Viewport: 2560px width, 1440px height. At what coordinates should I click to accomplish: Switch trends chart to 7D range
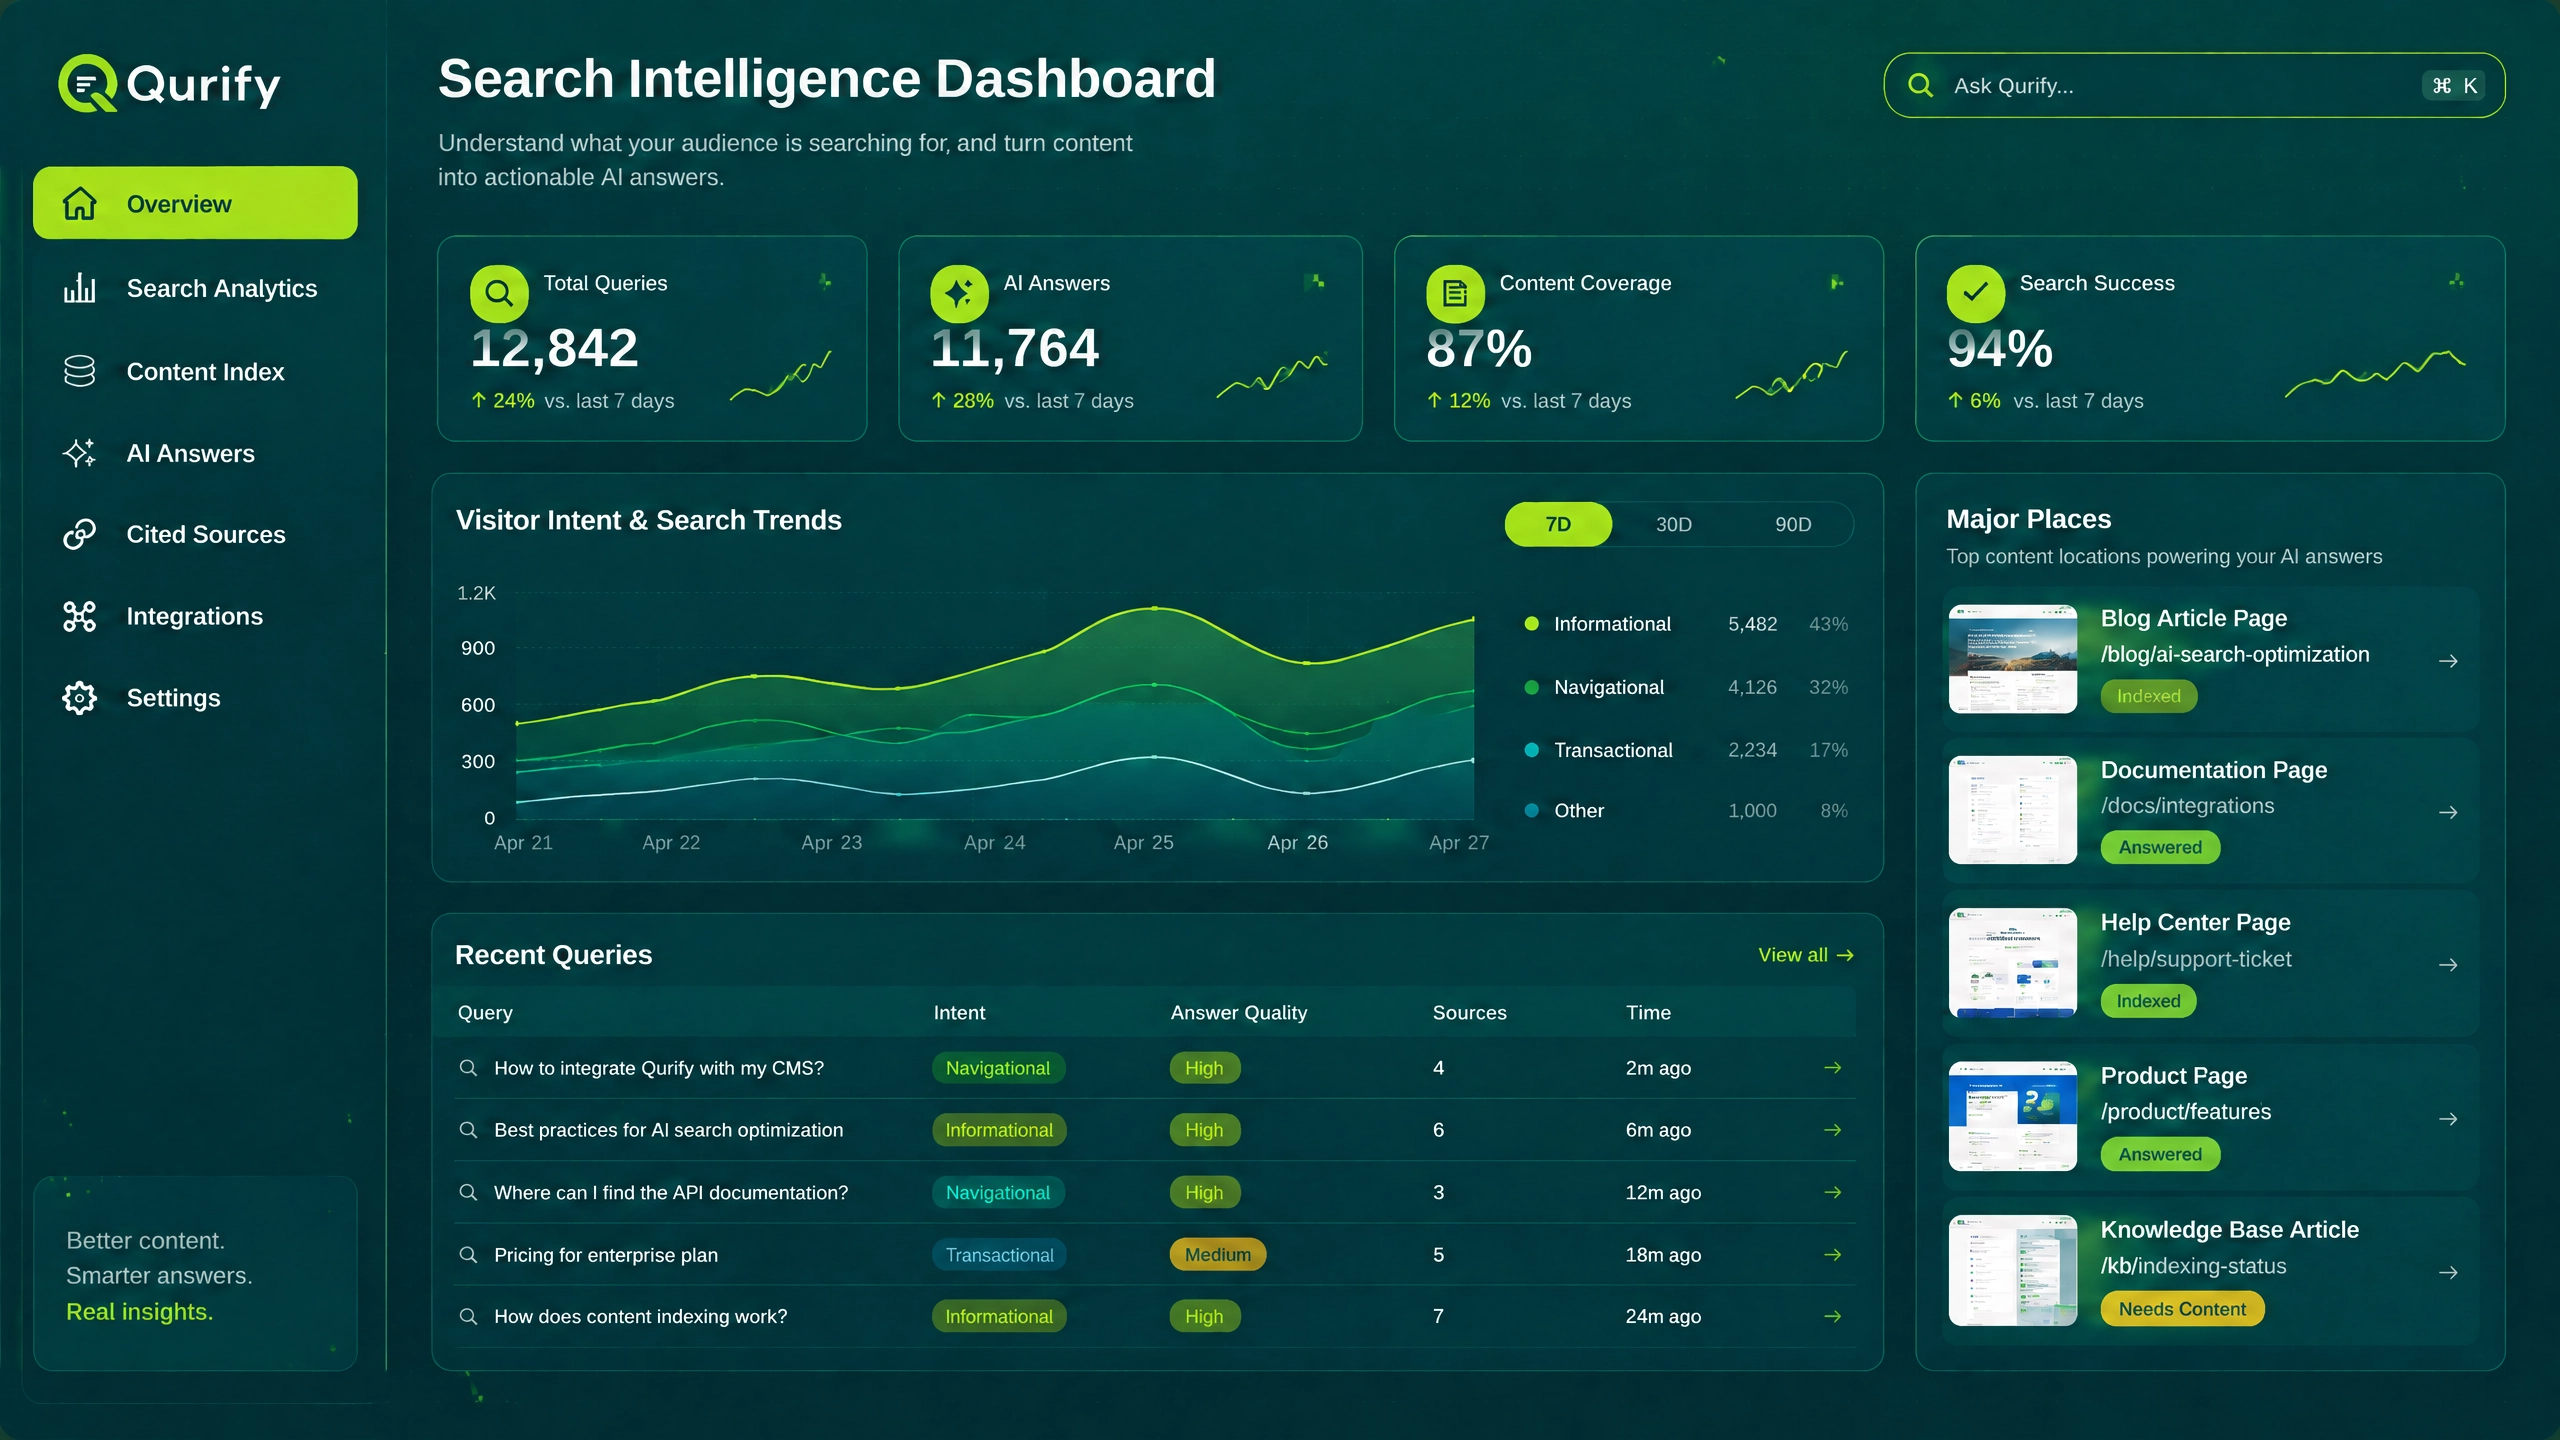pyautogui.click(x=1558, y=524)
